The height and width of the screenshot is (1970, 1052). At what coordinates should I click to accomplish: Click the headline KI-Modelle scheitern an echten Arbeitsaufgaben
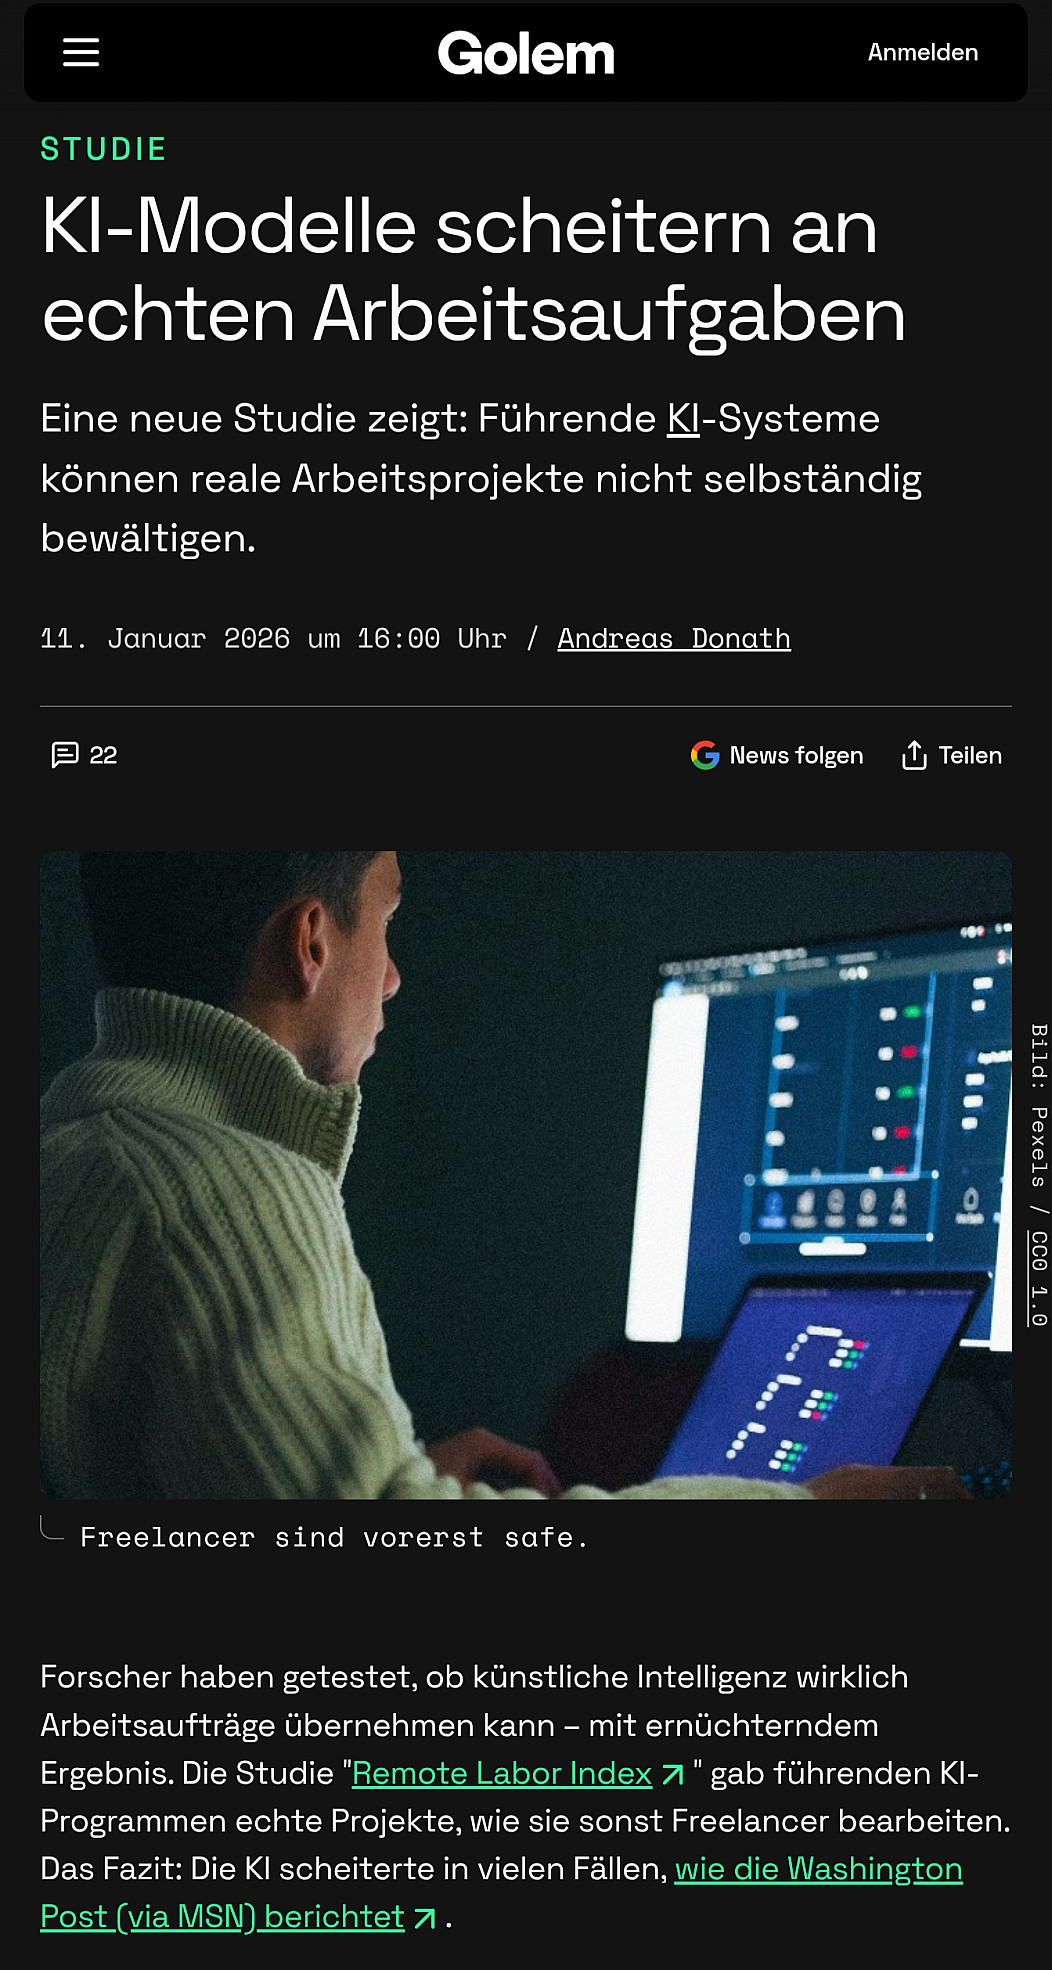coord(474,270)
